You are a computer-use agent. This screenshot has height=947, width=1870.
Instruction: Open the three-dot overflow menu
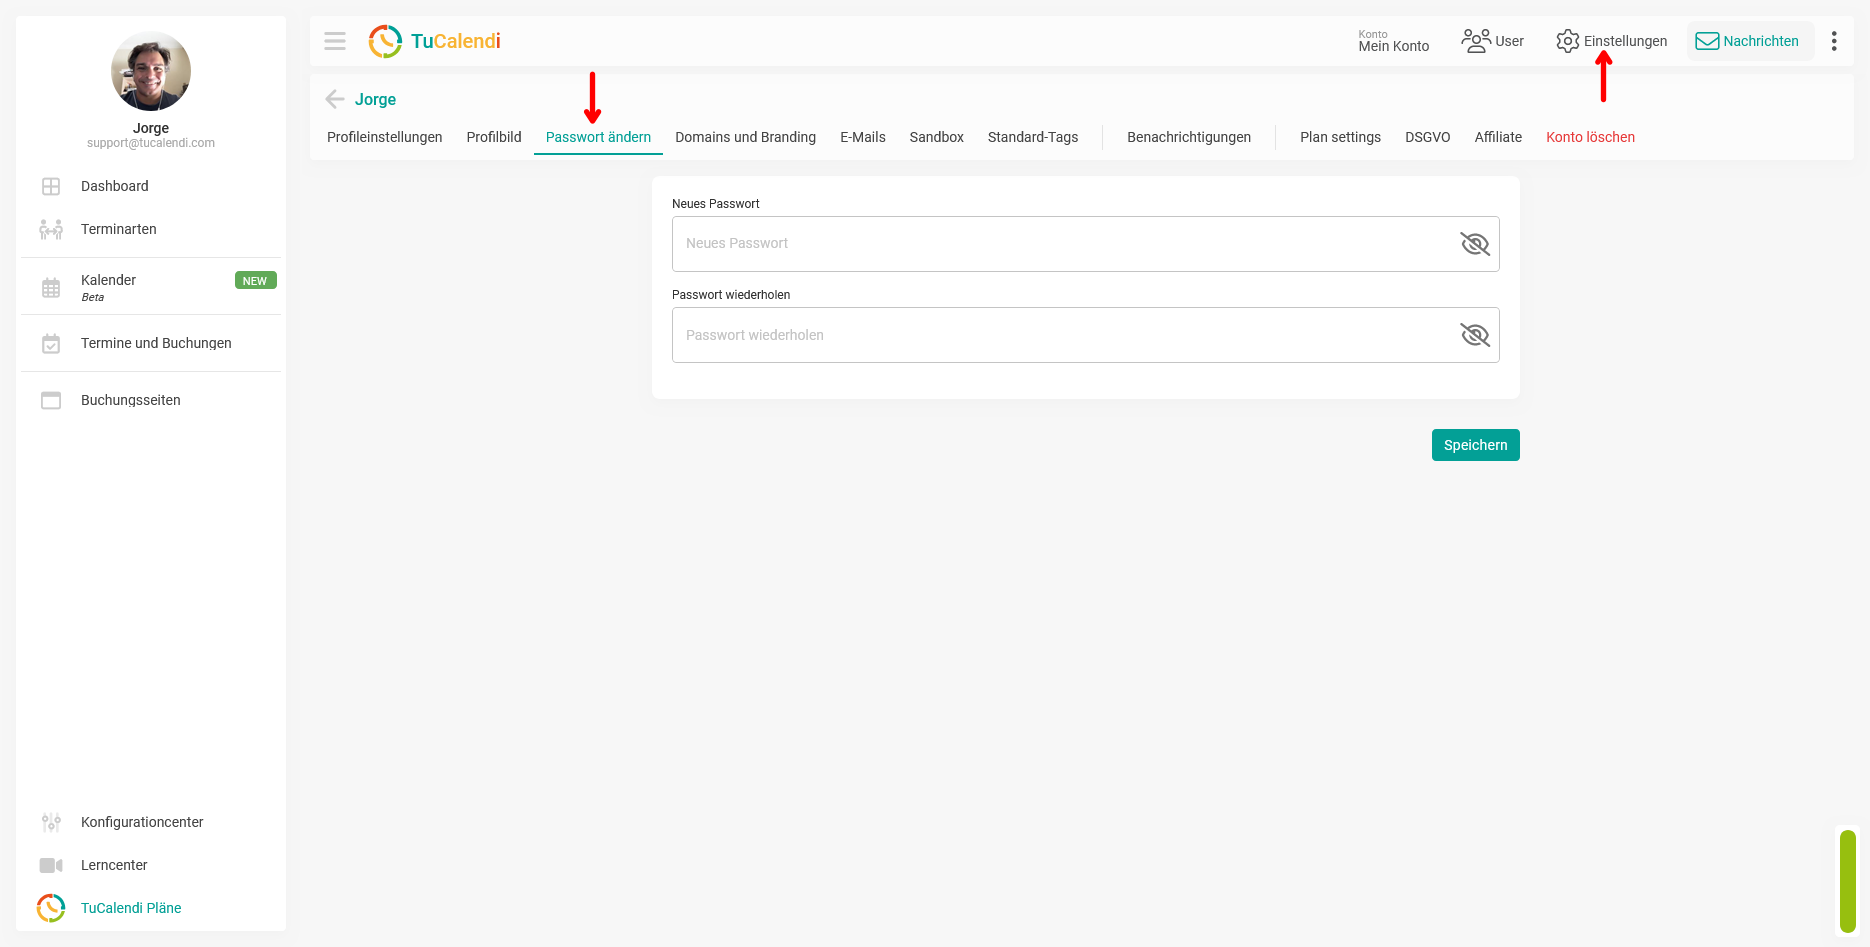1834,41
